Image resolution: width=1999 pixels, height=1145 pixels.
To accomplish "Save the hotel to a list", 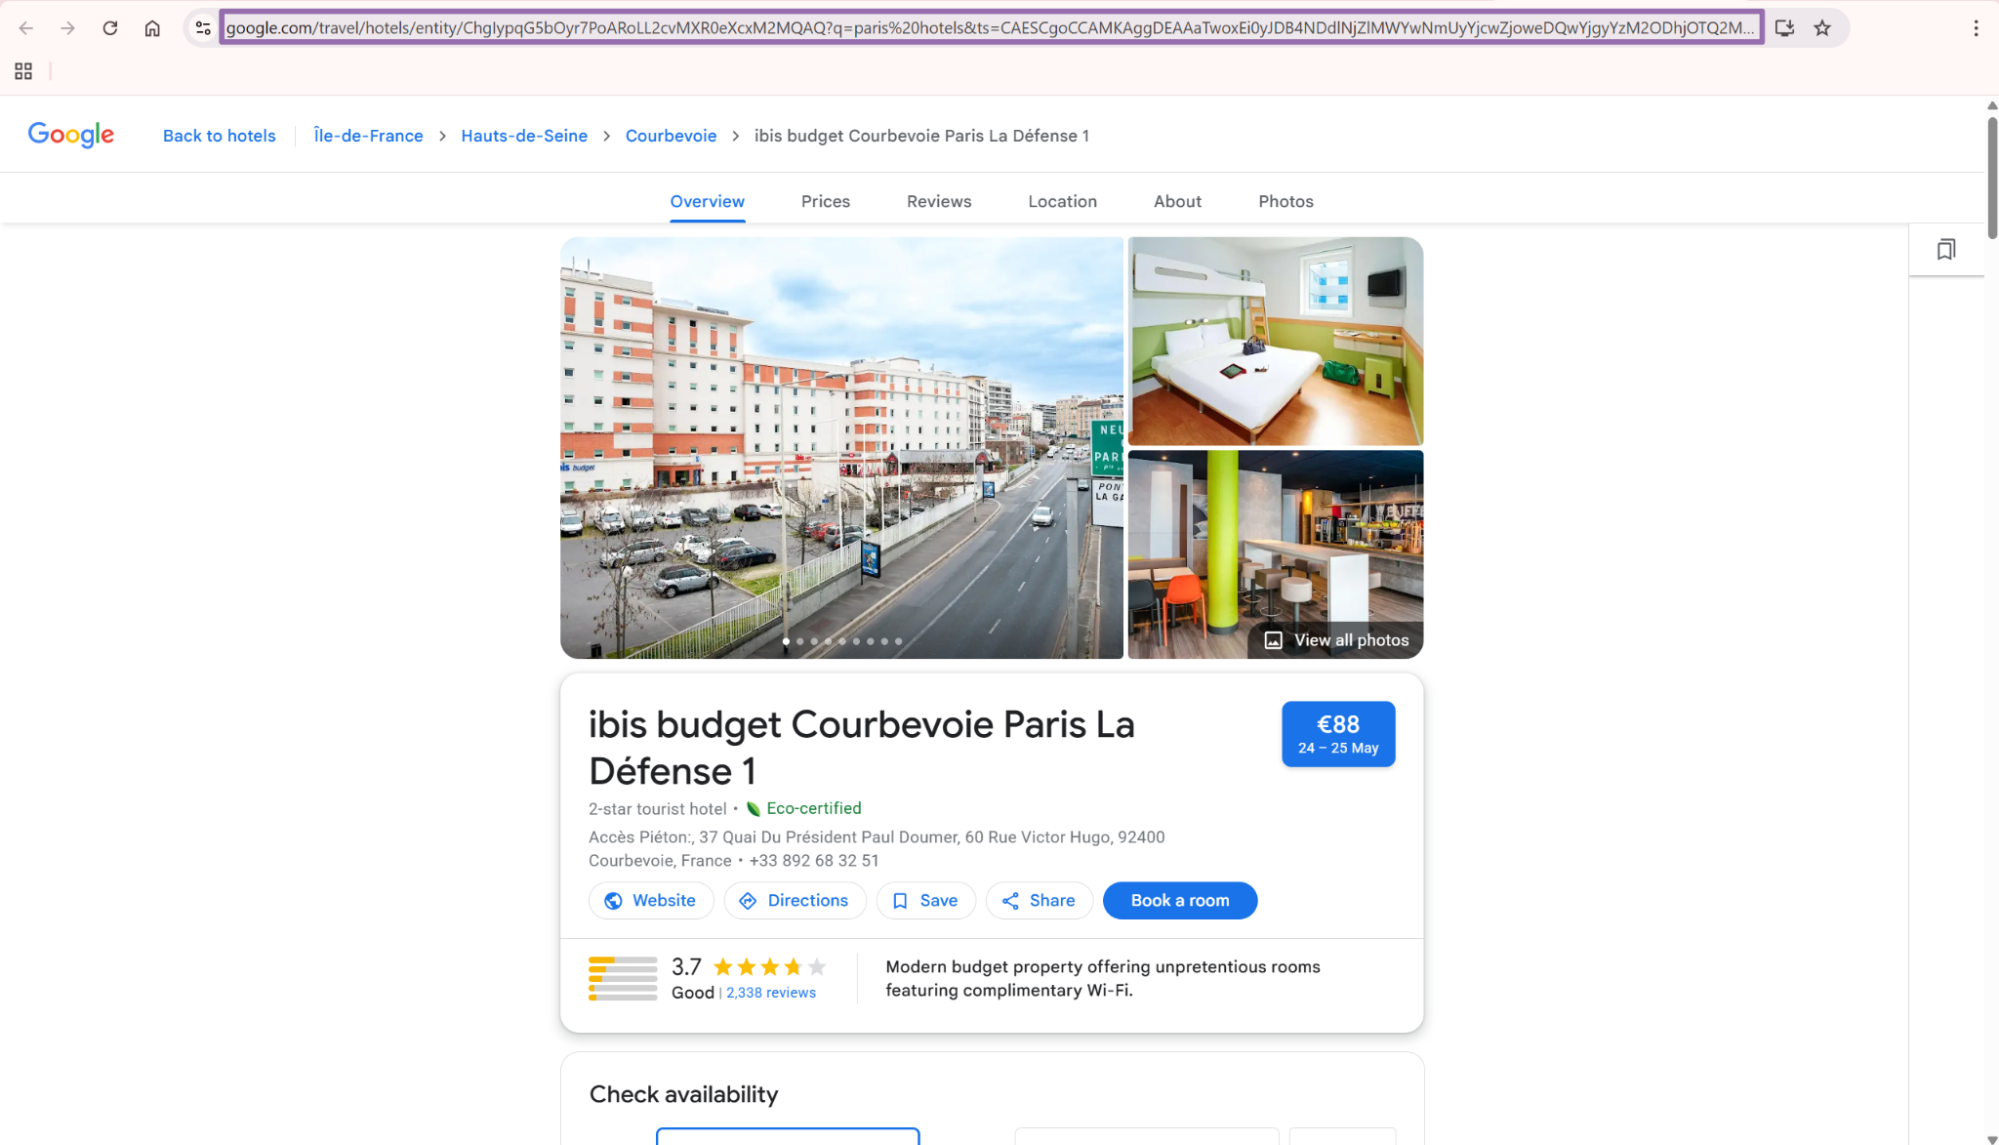I will coord(925,900).
